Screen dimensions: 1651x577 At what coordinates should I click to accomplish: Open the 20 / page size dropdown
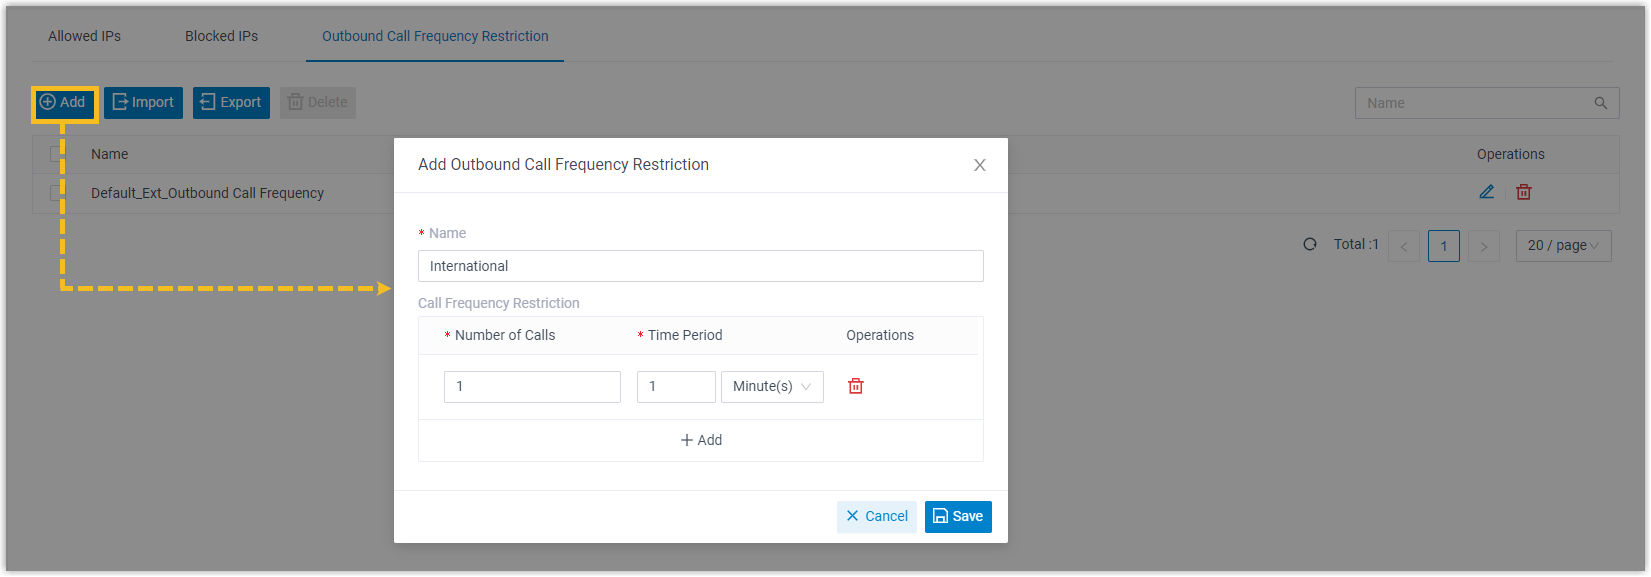point(1564,246)
